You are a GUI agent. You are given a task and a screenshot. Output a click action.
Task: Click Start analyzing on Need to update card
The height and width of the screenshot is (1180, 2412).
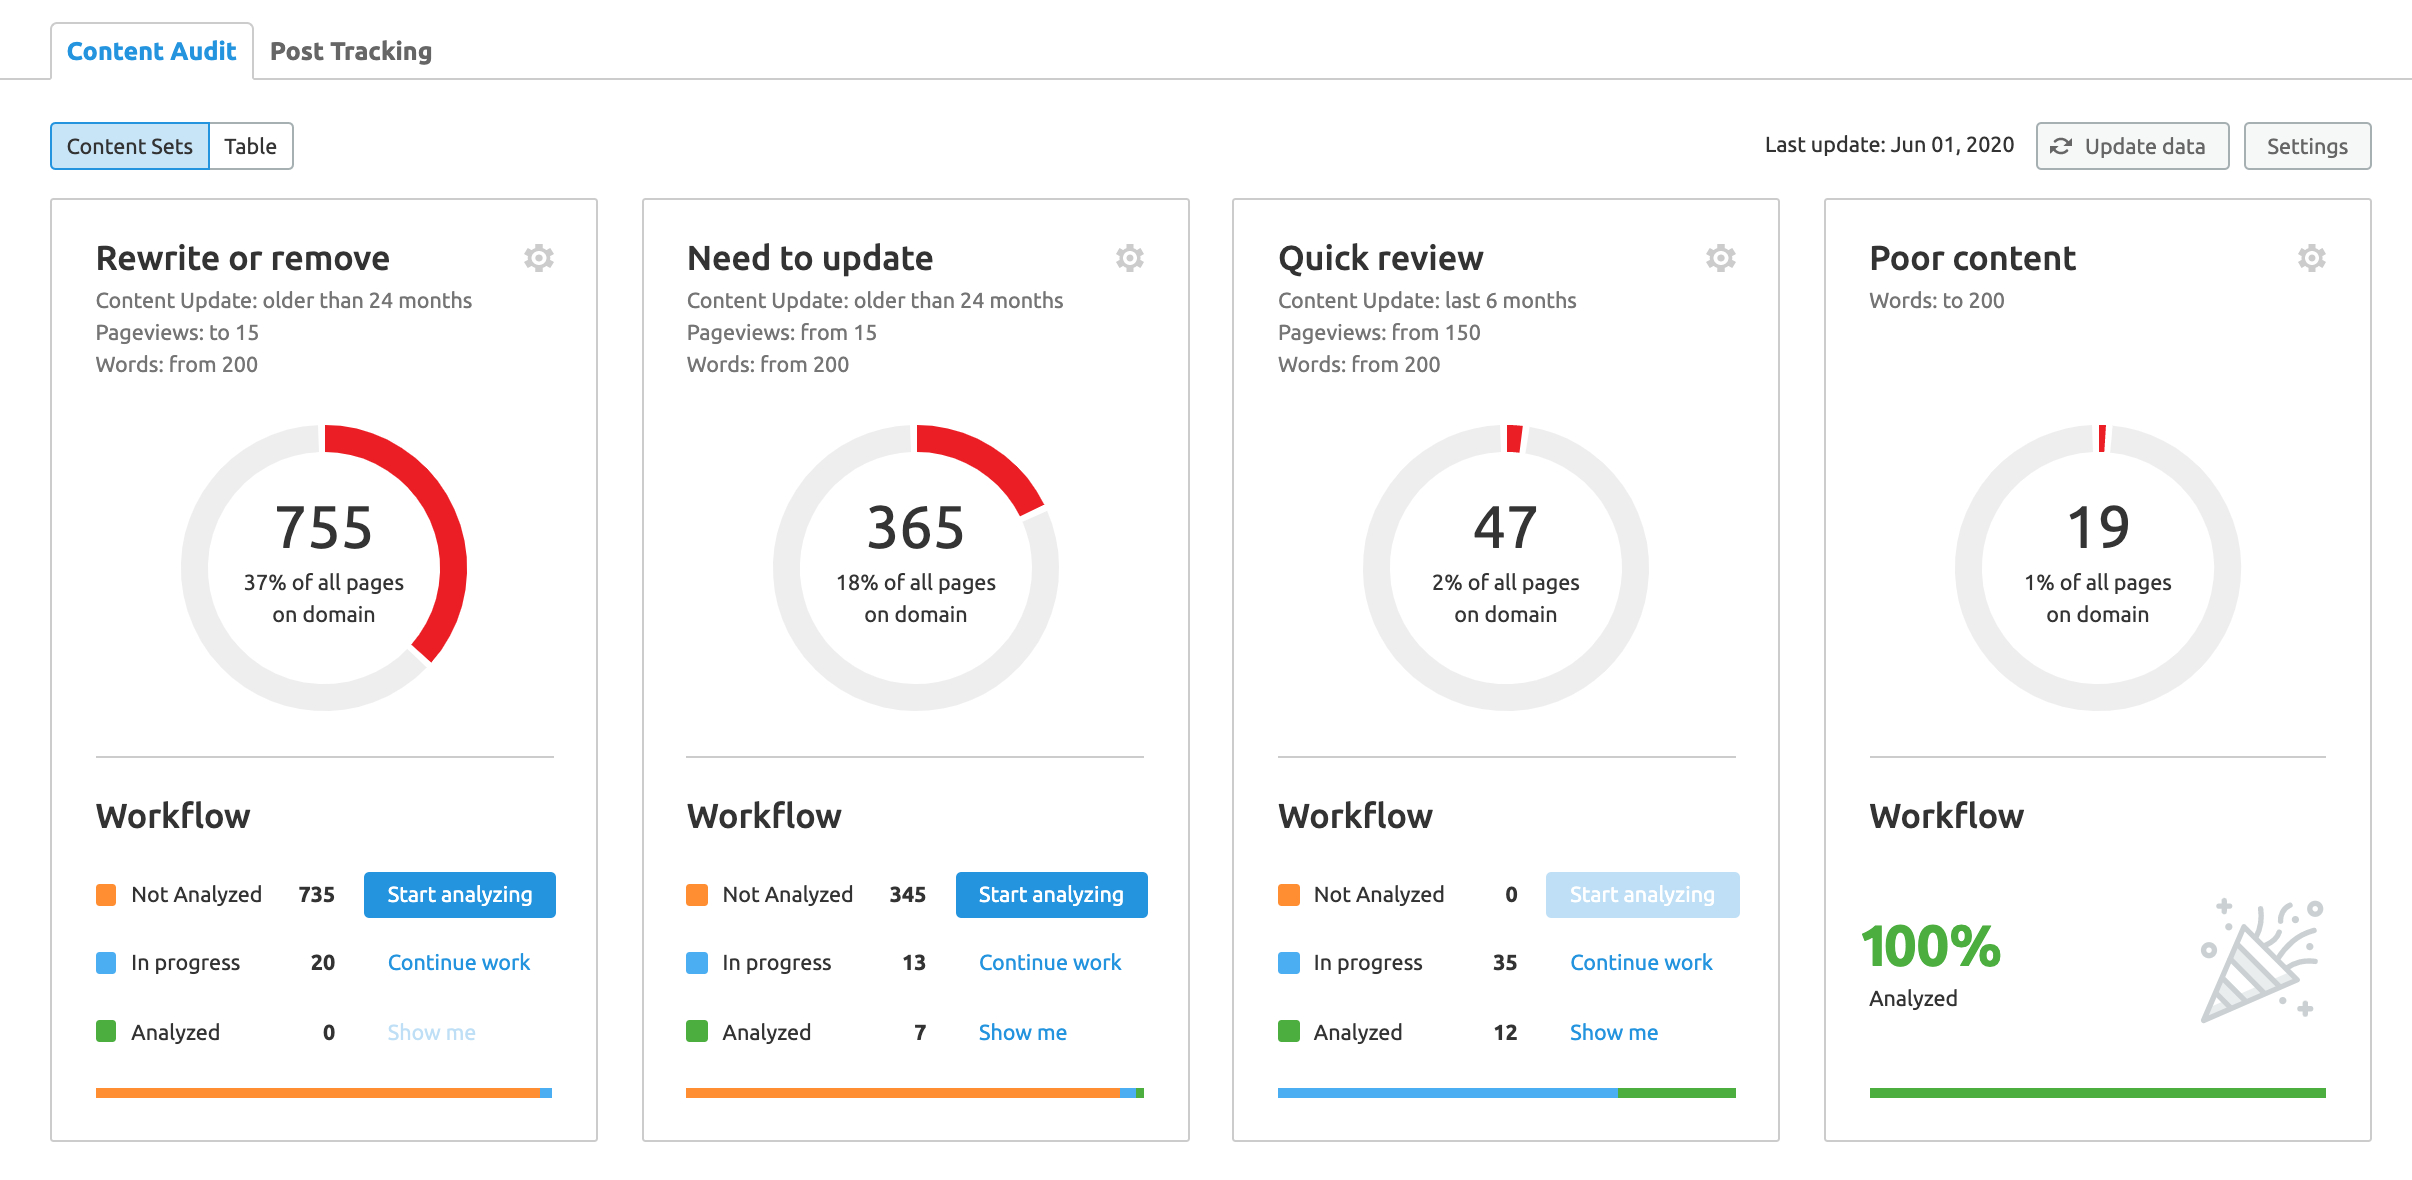coord(1051,895)
